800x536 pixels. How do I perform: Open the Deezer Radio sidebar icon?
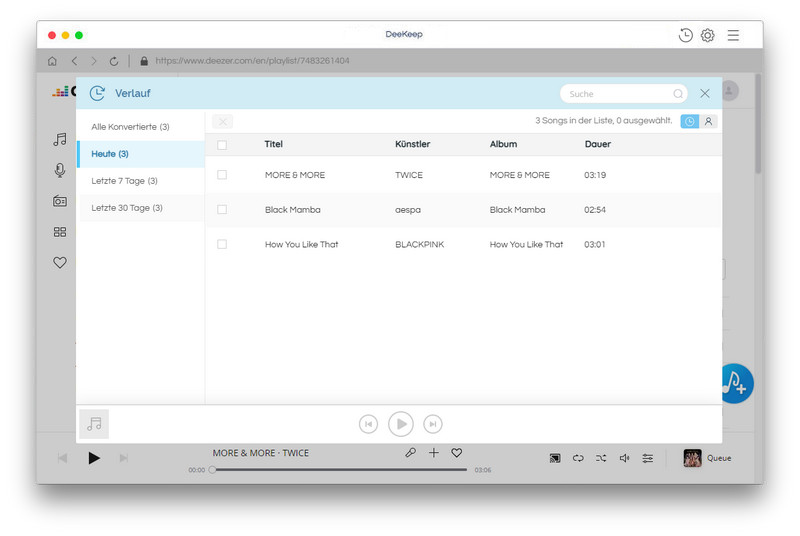tap(60, 201)
